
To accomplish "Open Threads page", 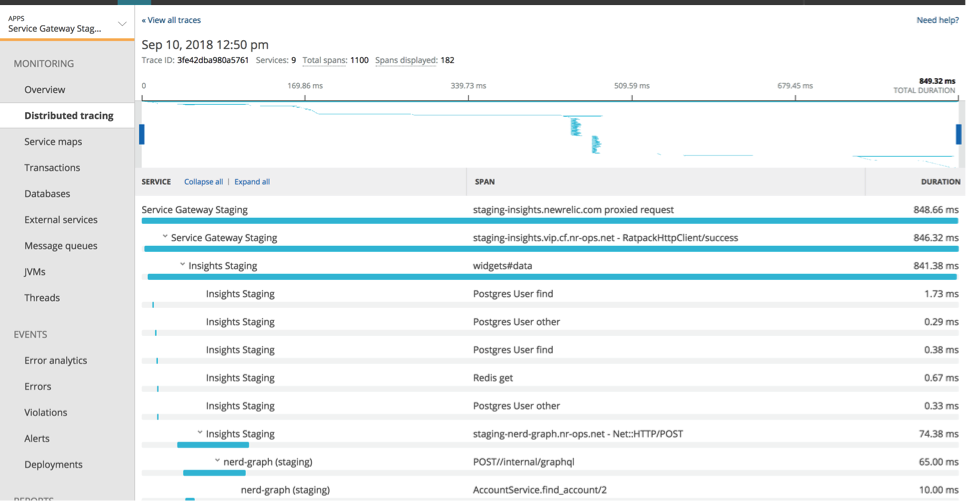I will (x=42, y=298).
